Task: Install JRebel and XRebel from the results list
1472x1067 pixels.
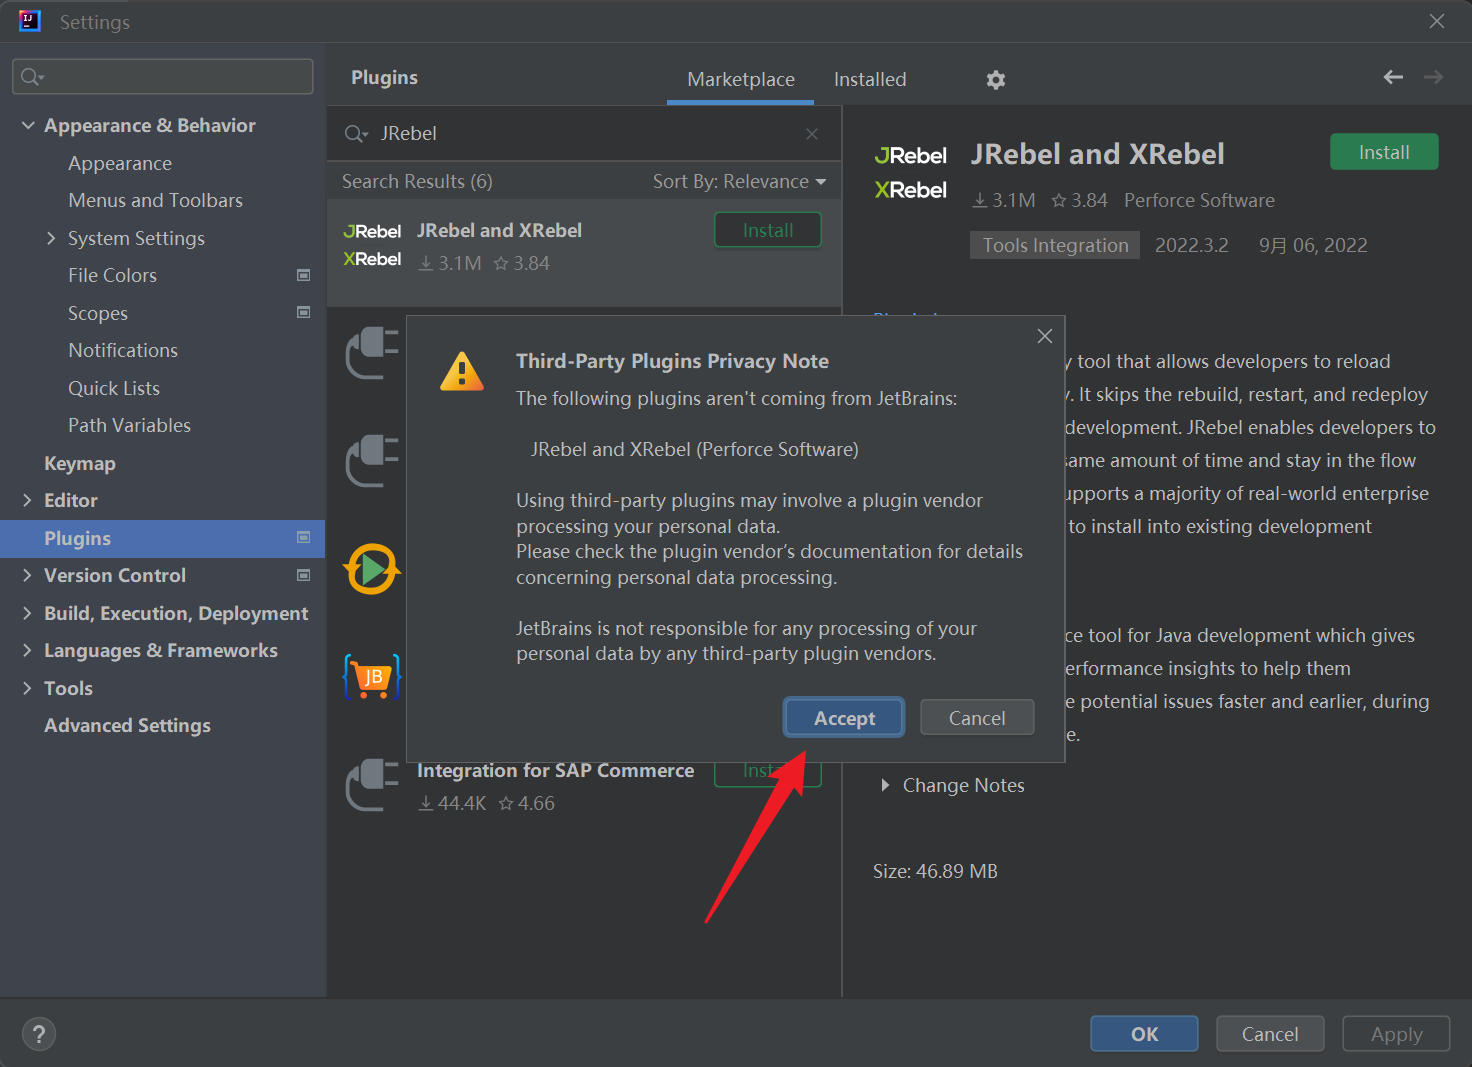Action: click(768, 230)
